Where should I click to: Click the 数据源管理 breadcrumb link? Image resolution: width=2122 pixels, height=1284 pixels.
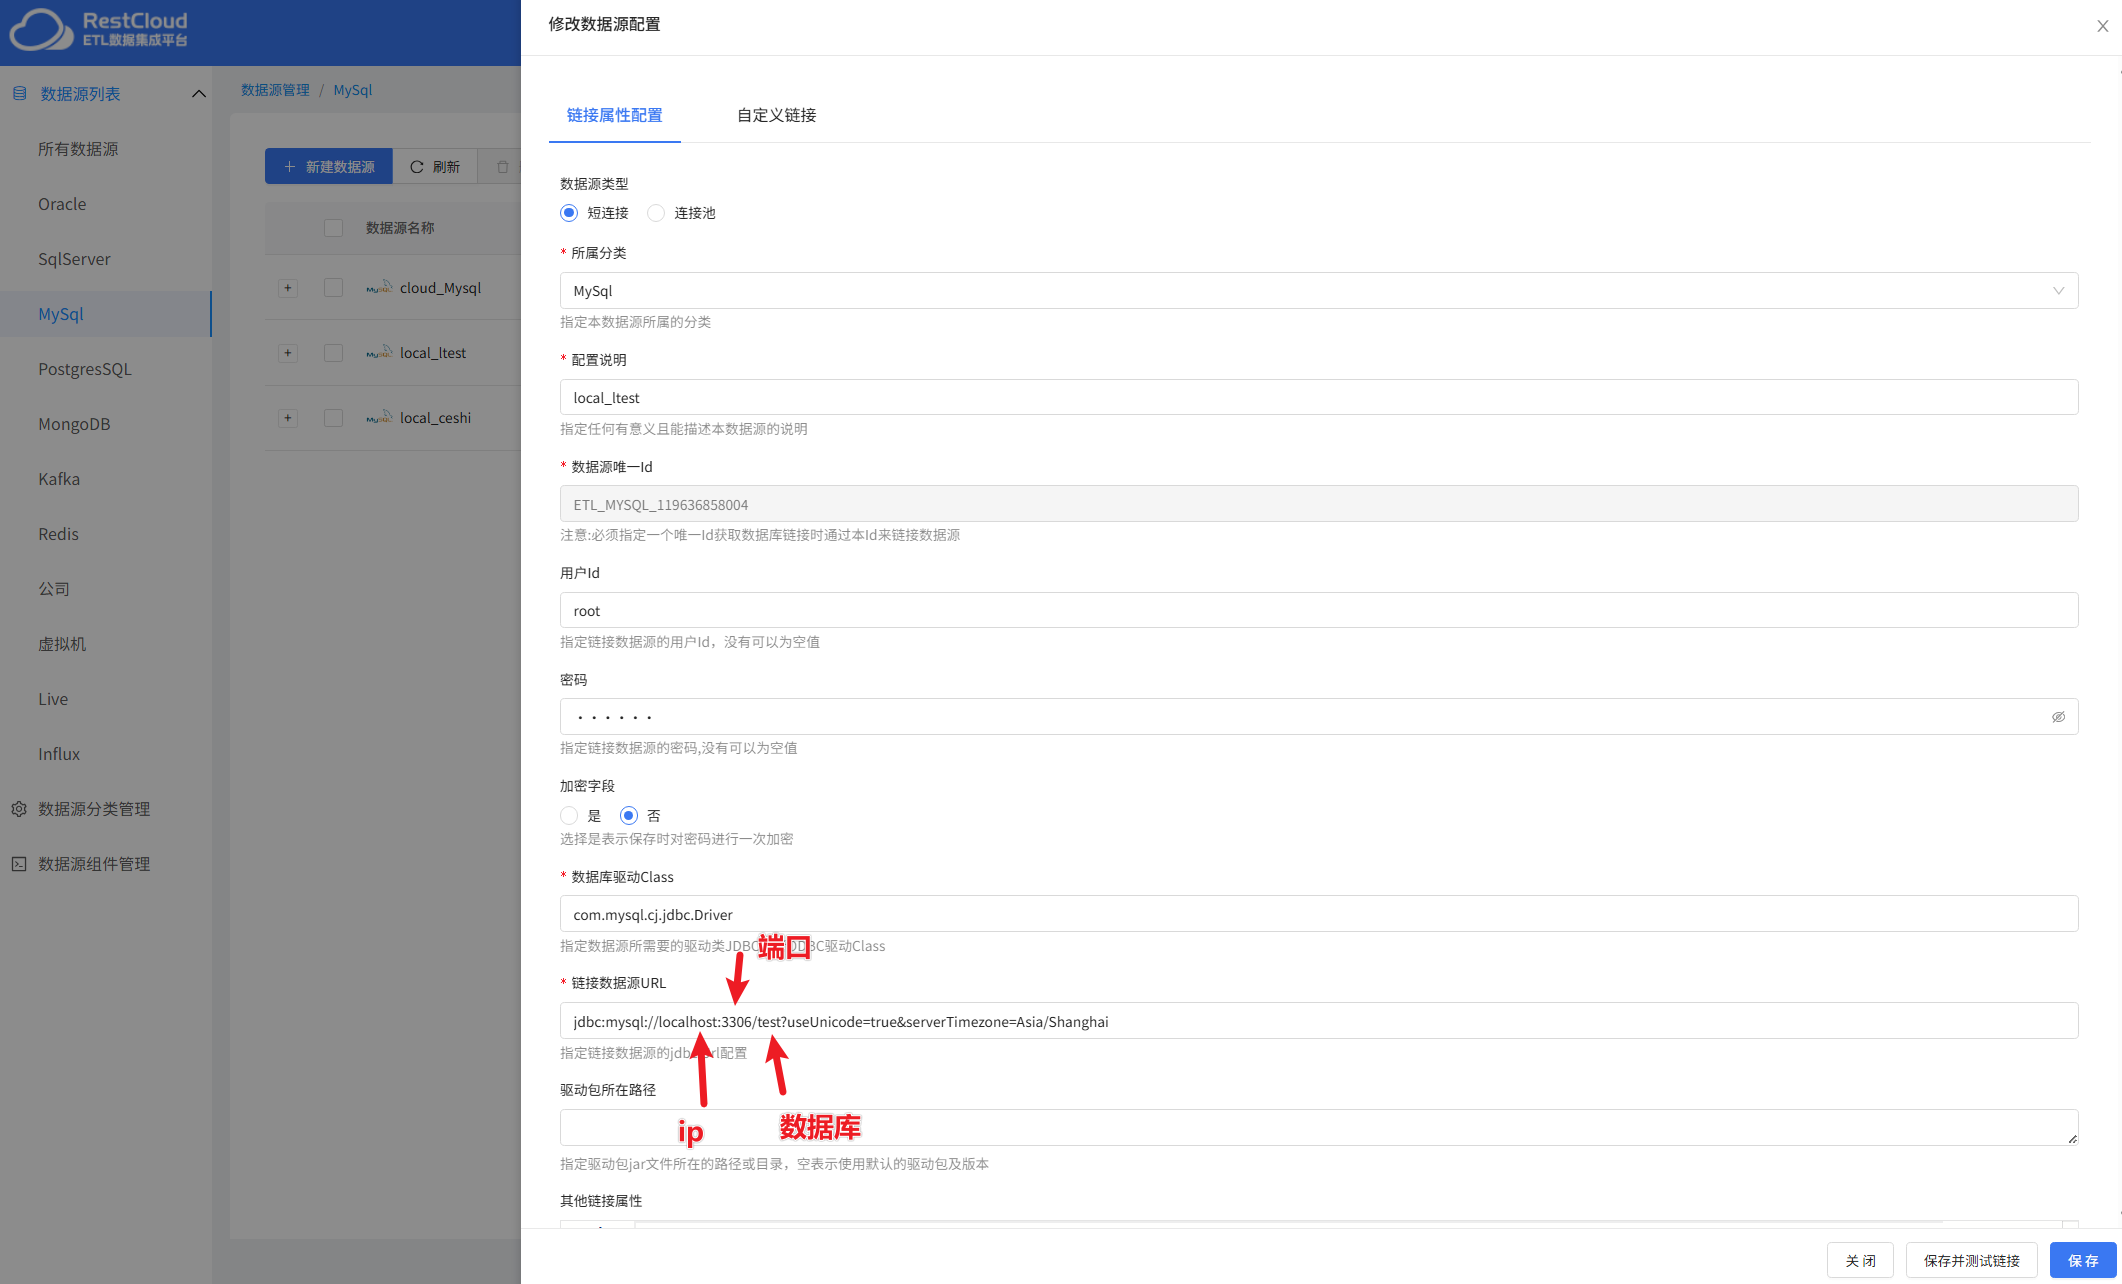coord(275,90)
